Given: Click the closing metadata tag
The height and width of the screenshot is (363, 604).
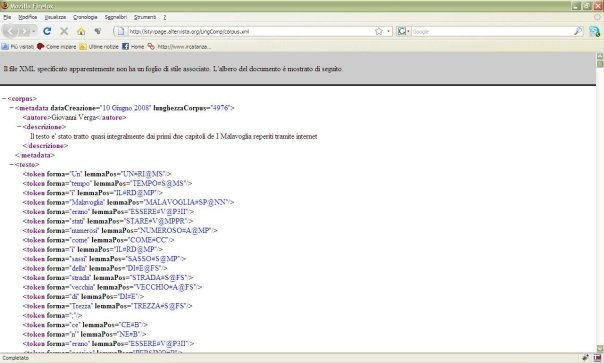Looking at the screenshot, I should coord(35,155).
